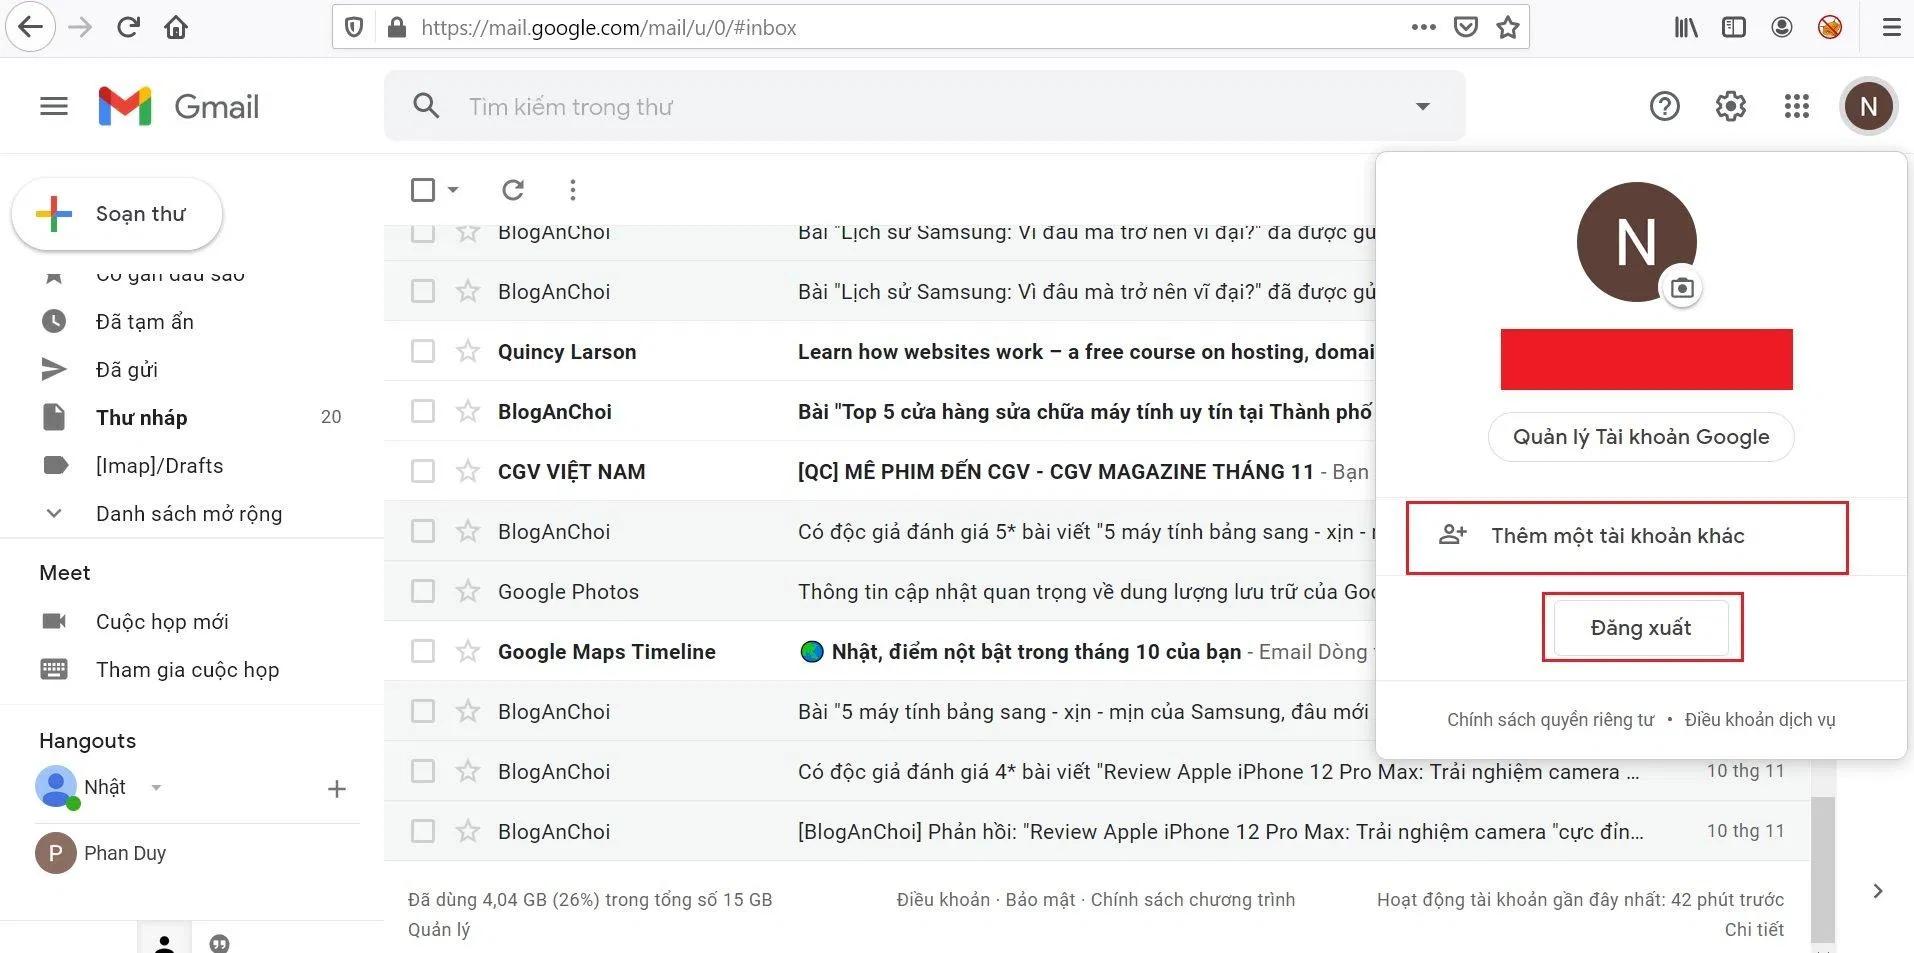1914x953 pixels.
Task: Add a Hangouts contact with plus icon
Action: (336, 788)
